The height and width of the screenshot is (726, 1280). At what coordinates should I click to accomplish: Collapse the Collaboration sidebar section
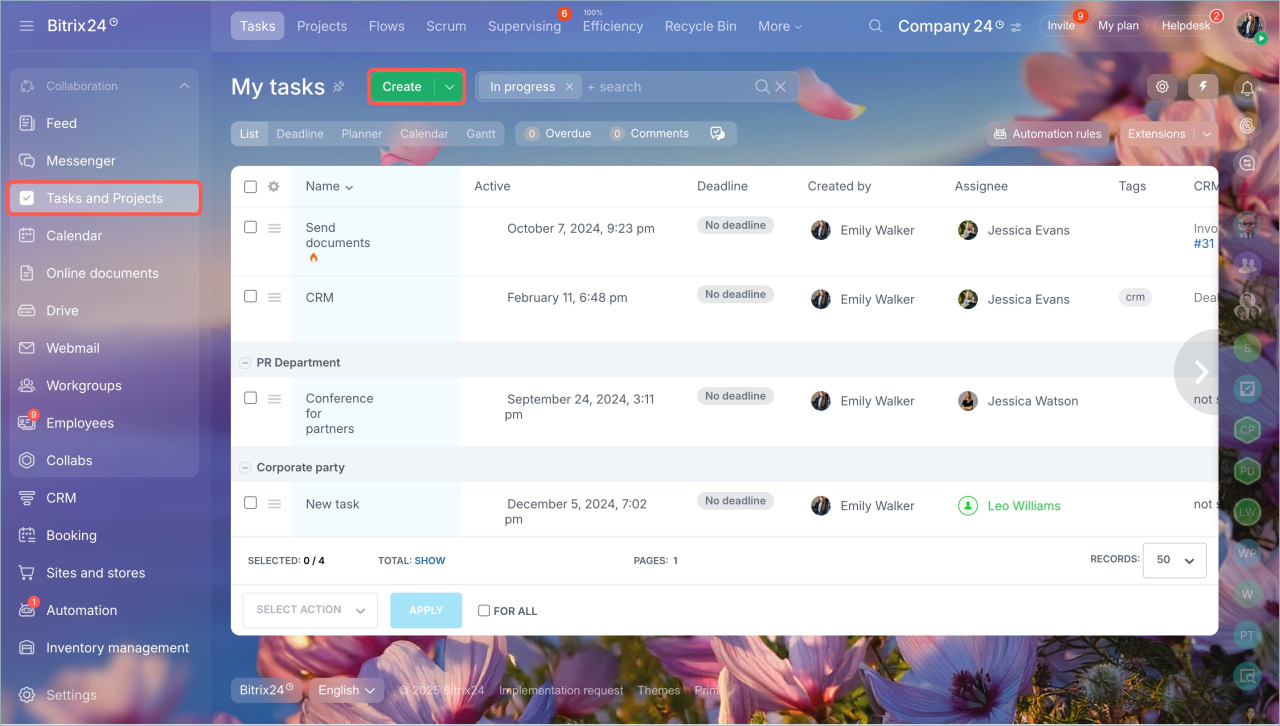184,86
